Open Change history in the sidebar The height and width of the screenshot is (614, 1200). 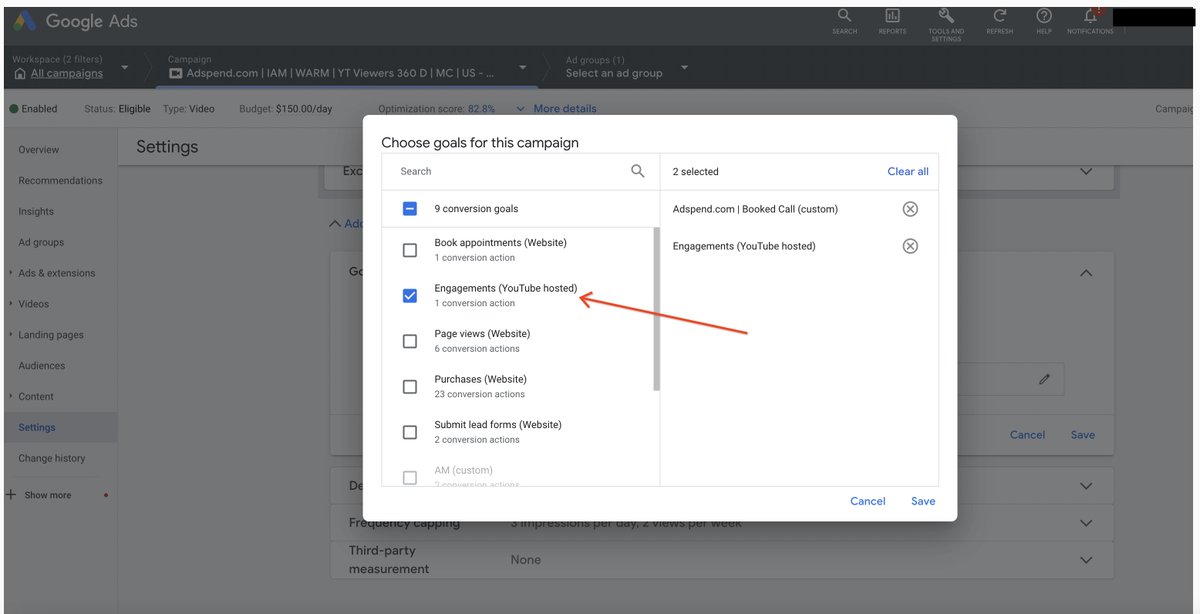52,458
